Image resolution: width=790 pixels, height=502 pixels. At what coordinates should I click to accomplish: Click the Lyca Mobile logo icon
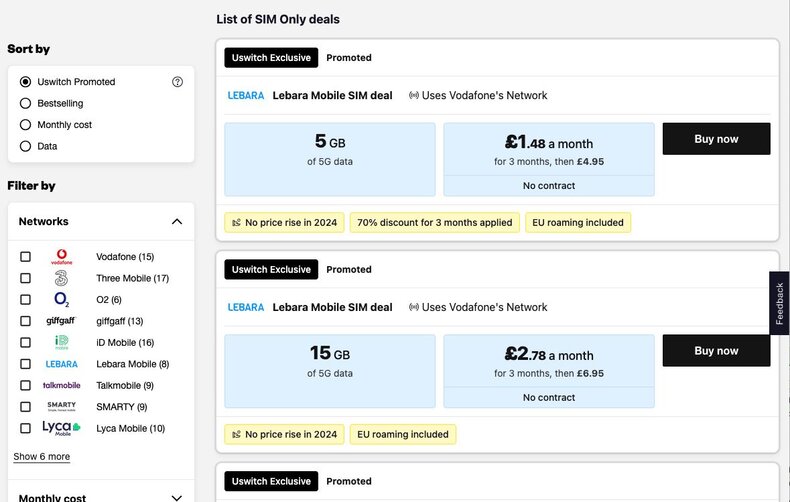(x=61, y=428)
